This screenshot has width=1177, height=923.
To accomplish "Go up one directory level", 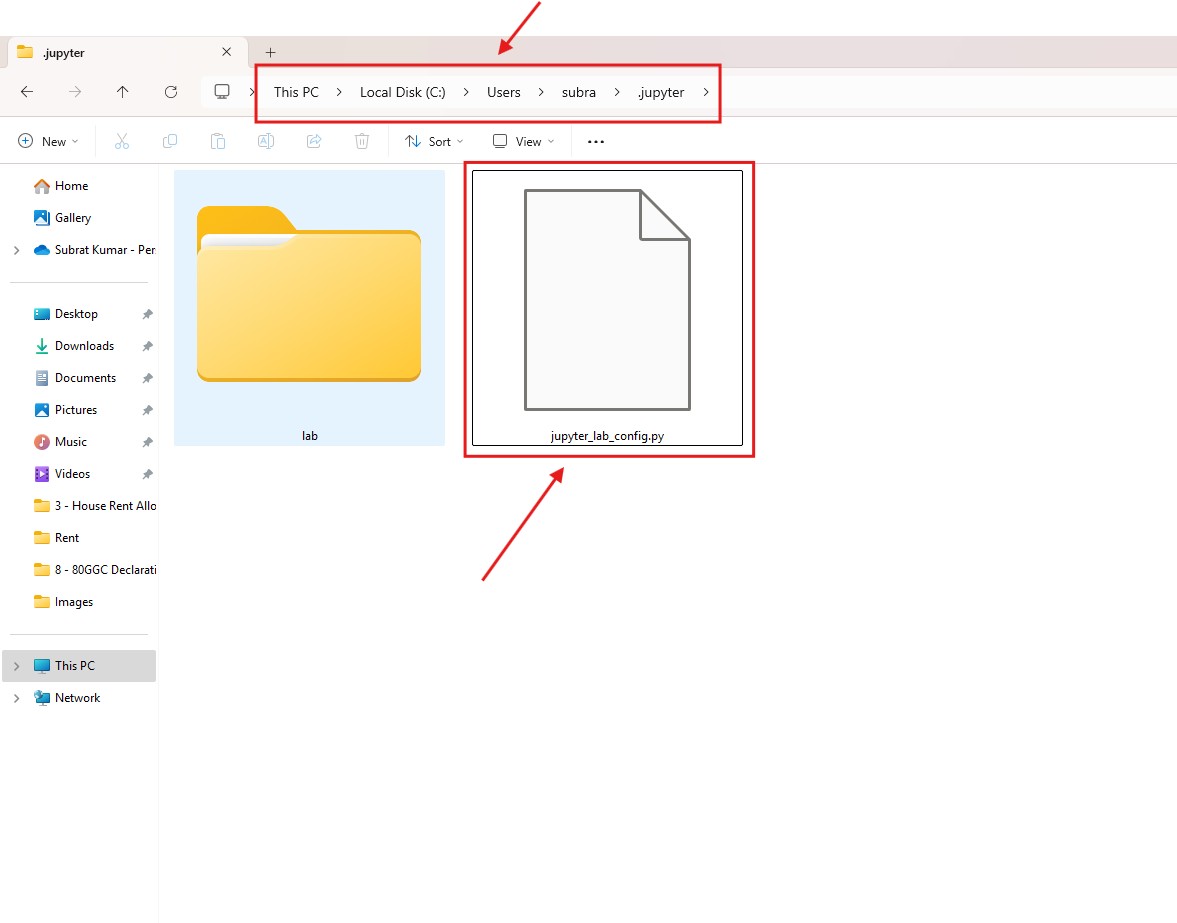I will click(122, 92).
